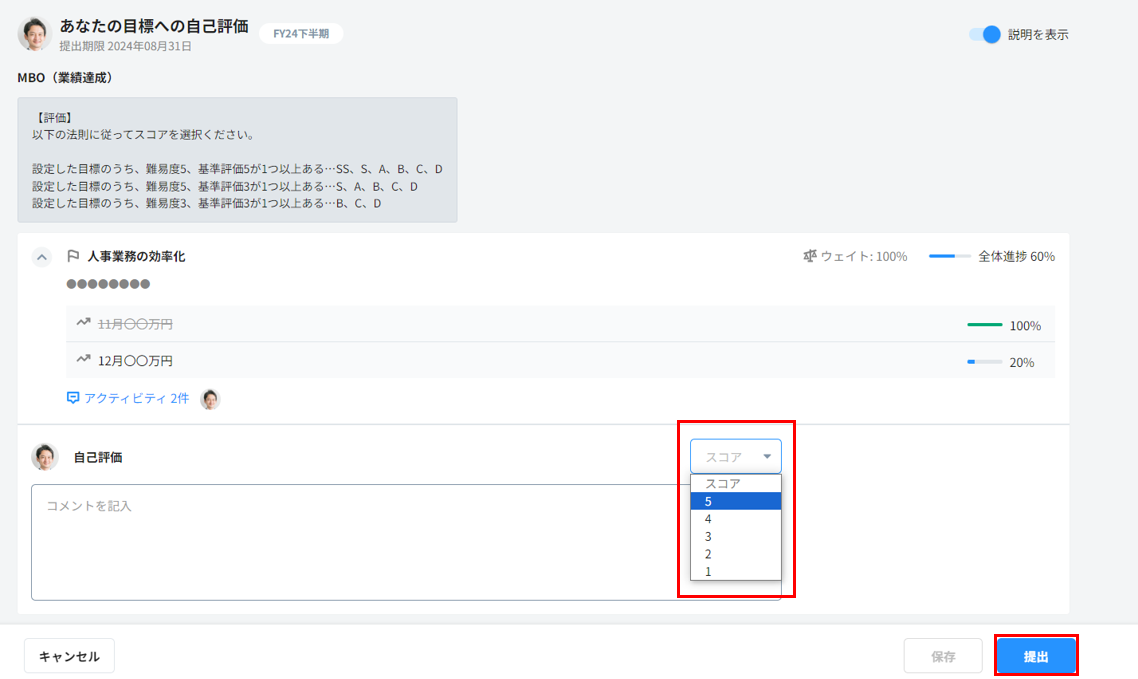The width and height of the screenshot is (1138, 679).
Task: Toggle the 説明を表示 switch
Action: [x=985, y=34]
